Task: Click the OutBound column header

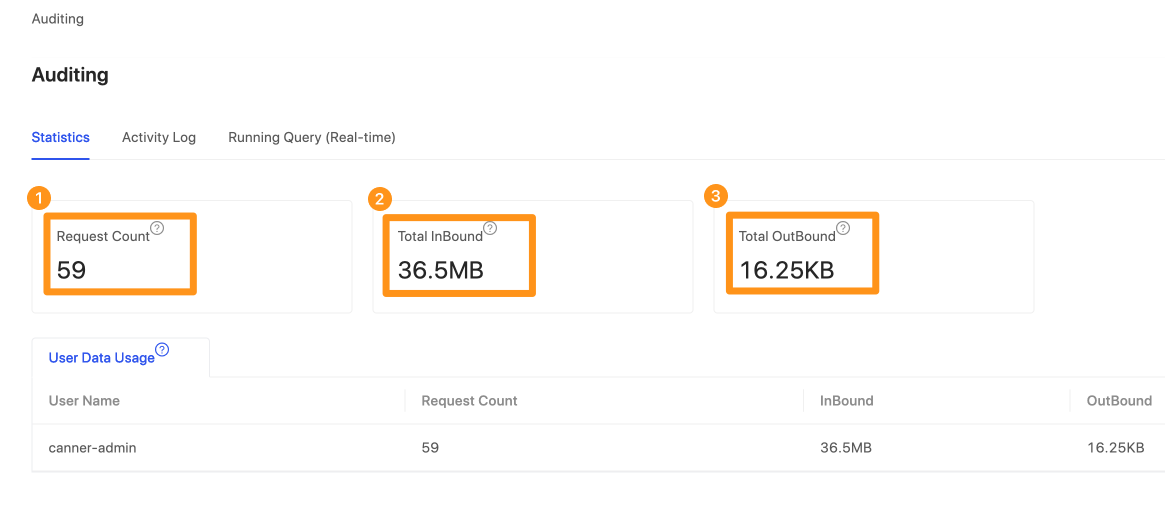Action: (1120, 401)
